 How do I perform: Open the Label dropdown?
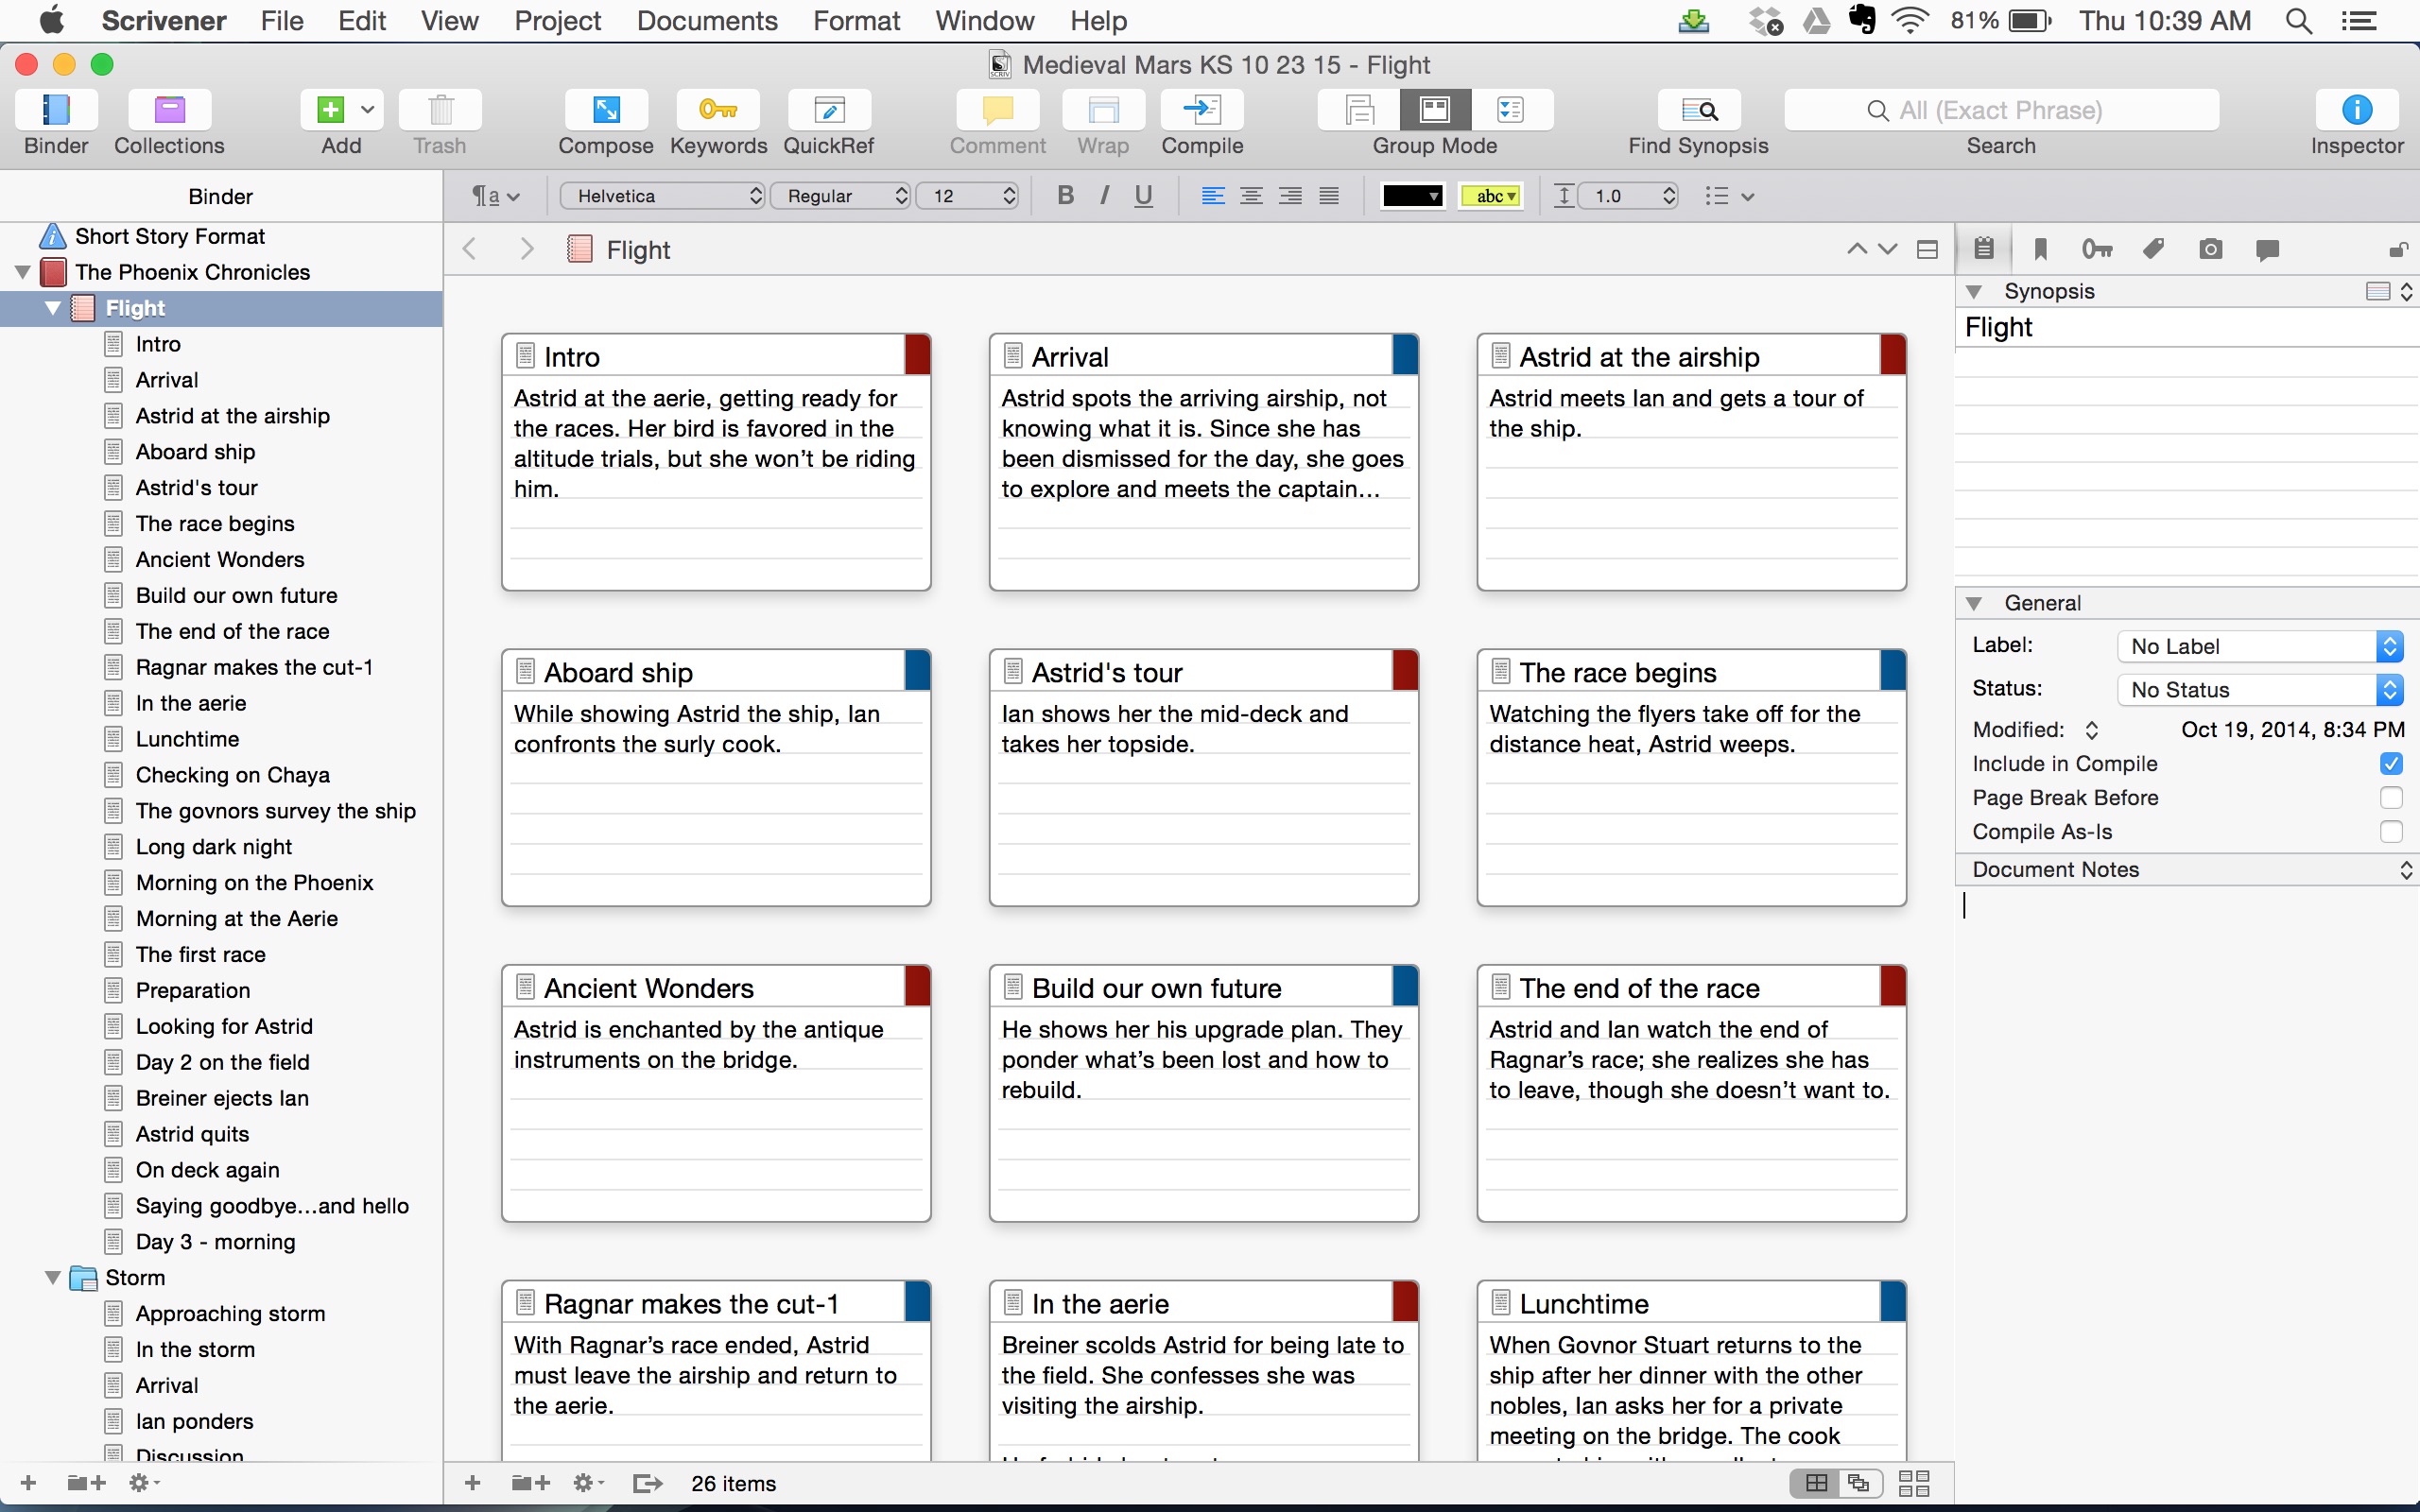pyautogui.click(x=2258, y=647)
